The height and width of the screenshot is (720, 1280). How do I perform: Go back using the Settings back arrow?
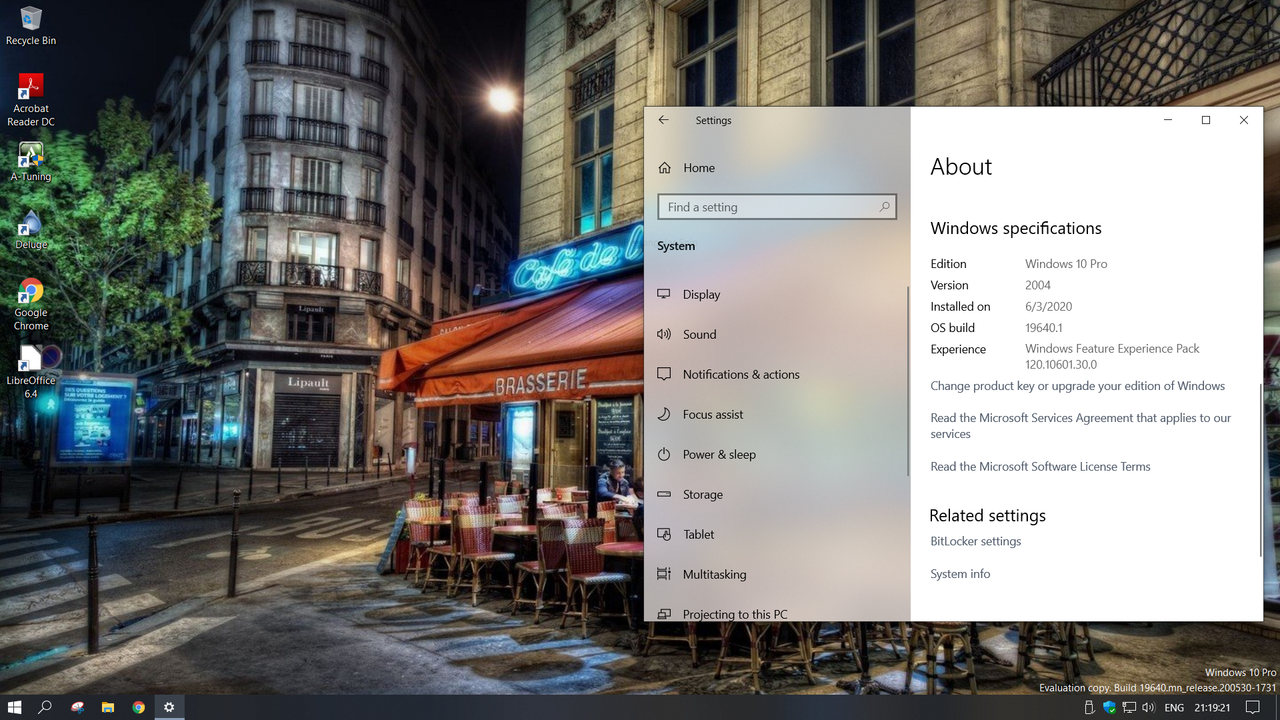click(x=663, y=120)
